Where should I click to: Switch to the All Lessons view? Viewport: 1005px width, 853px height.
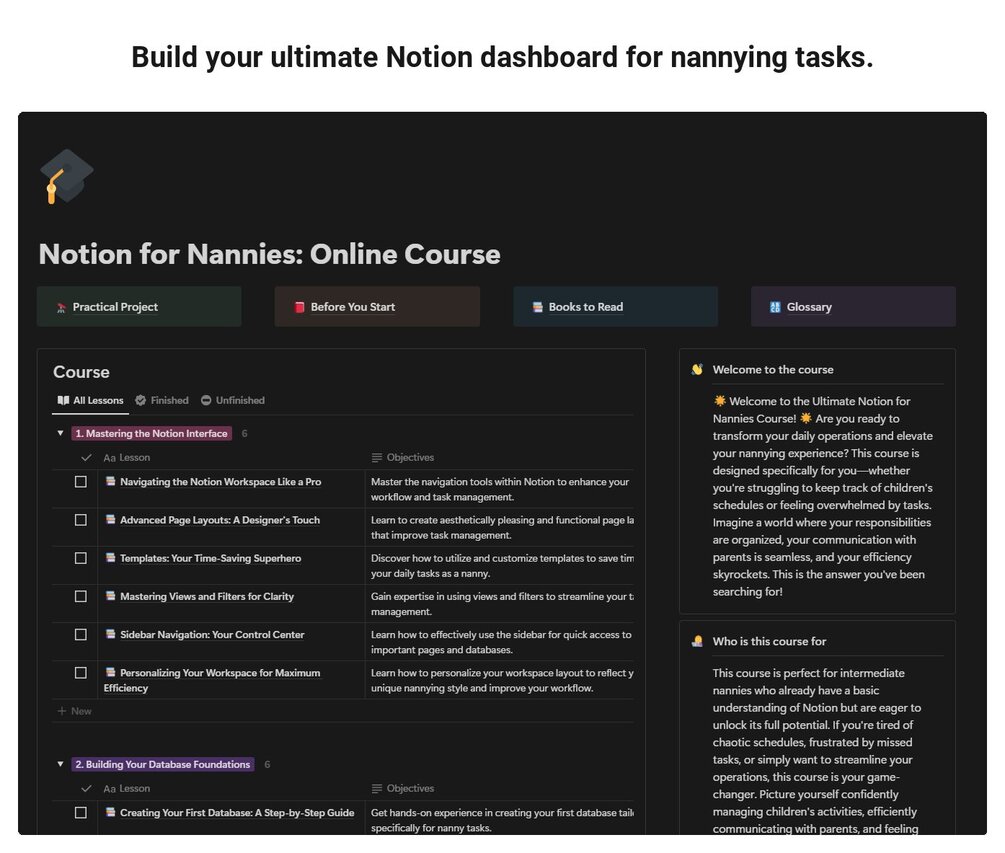90,401
